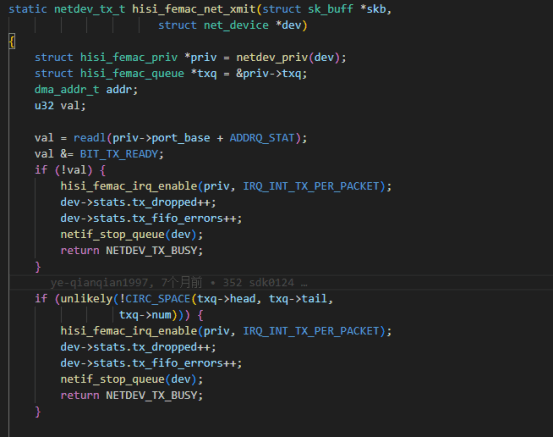Click the txq->head argument
Viewport: 554px width, 437px height.
[x=226, y=299]
